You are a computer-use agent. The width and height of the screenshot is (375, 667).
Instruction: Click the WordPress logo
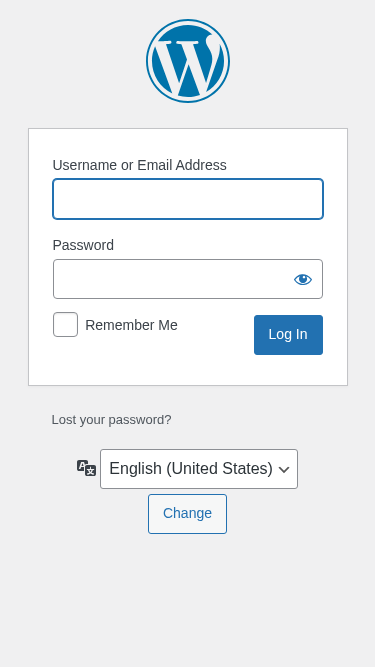coord(188,61)
